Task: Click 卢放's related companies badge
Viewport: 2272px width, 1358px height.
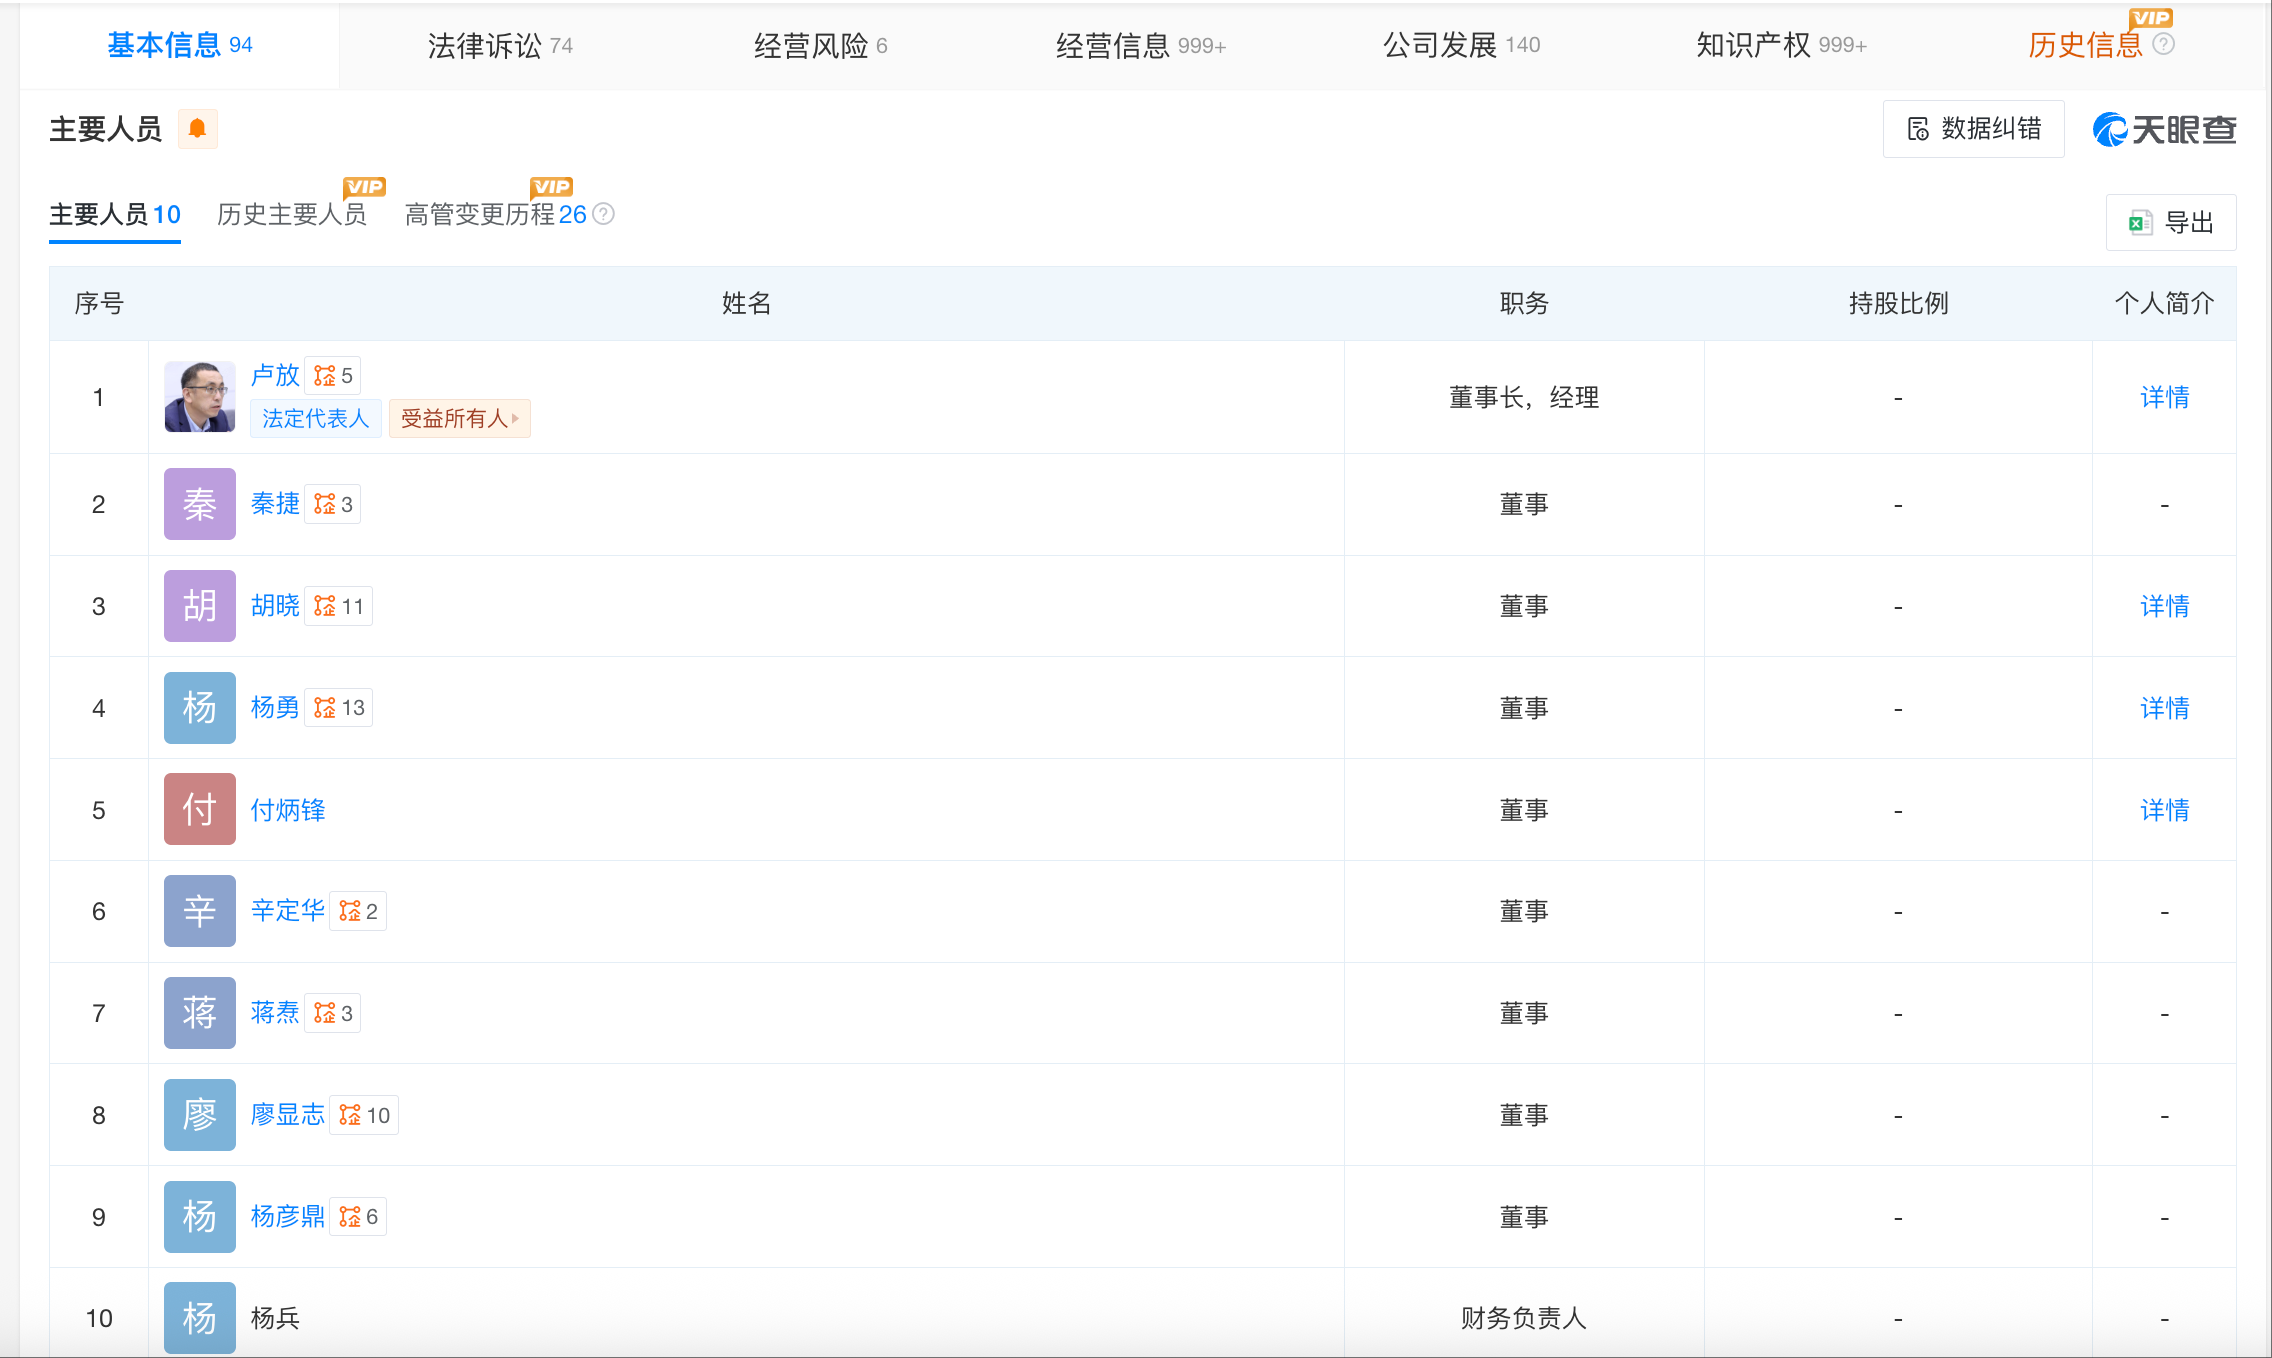Action: [x=333, y=376]
